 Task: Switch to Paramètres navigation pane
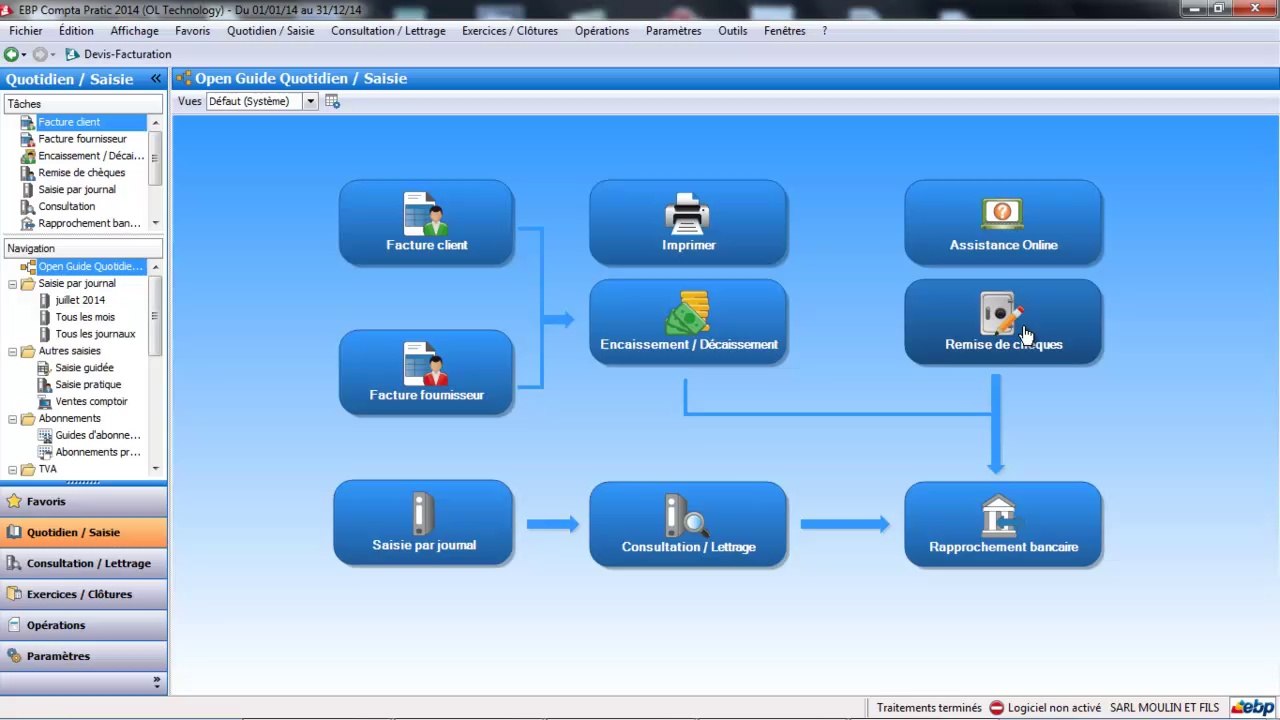(x=84, y=657)
